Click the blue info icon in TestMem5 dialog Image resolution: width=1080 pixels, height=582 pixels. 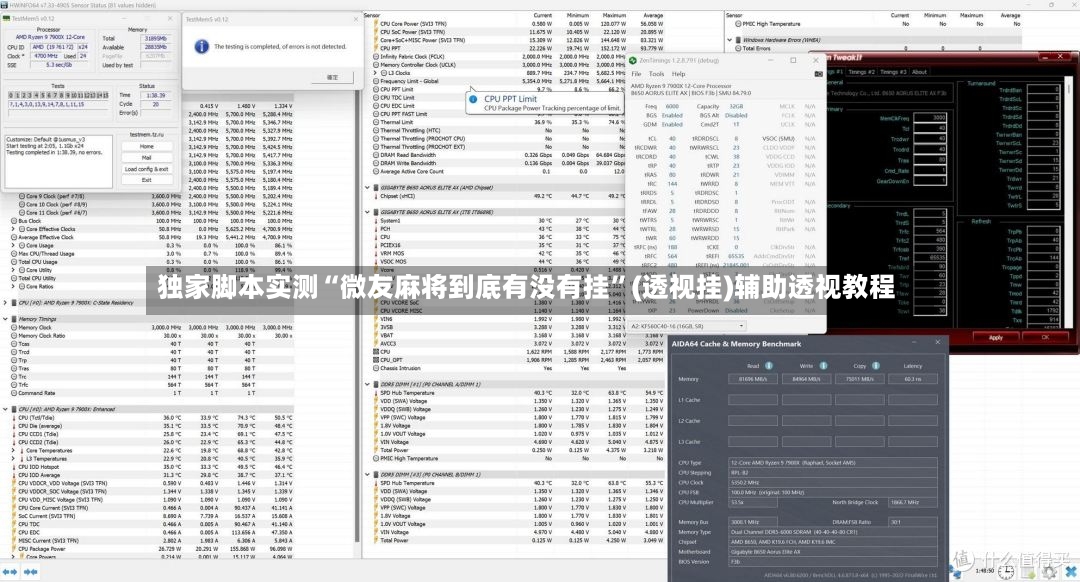(201, 46)
